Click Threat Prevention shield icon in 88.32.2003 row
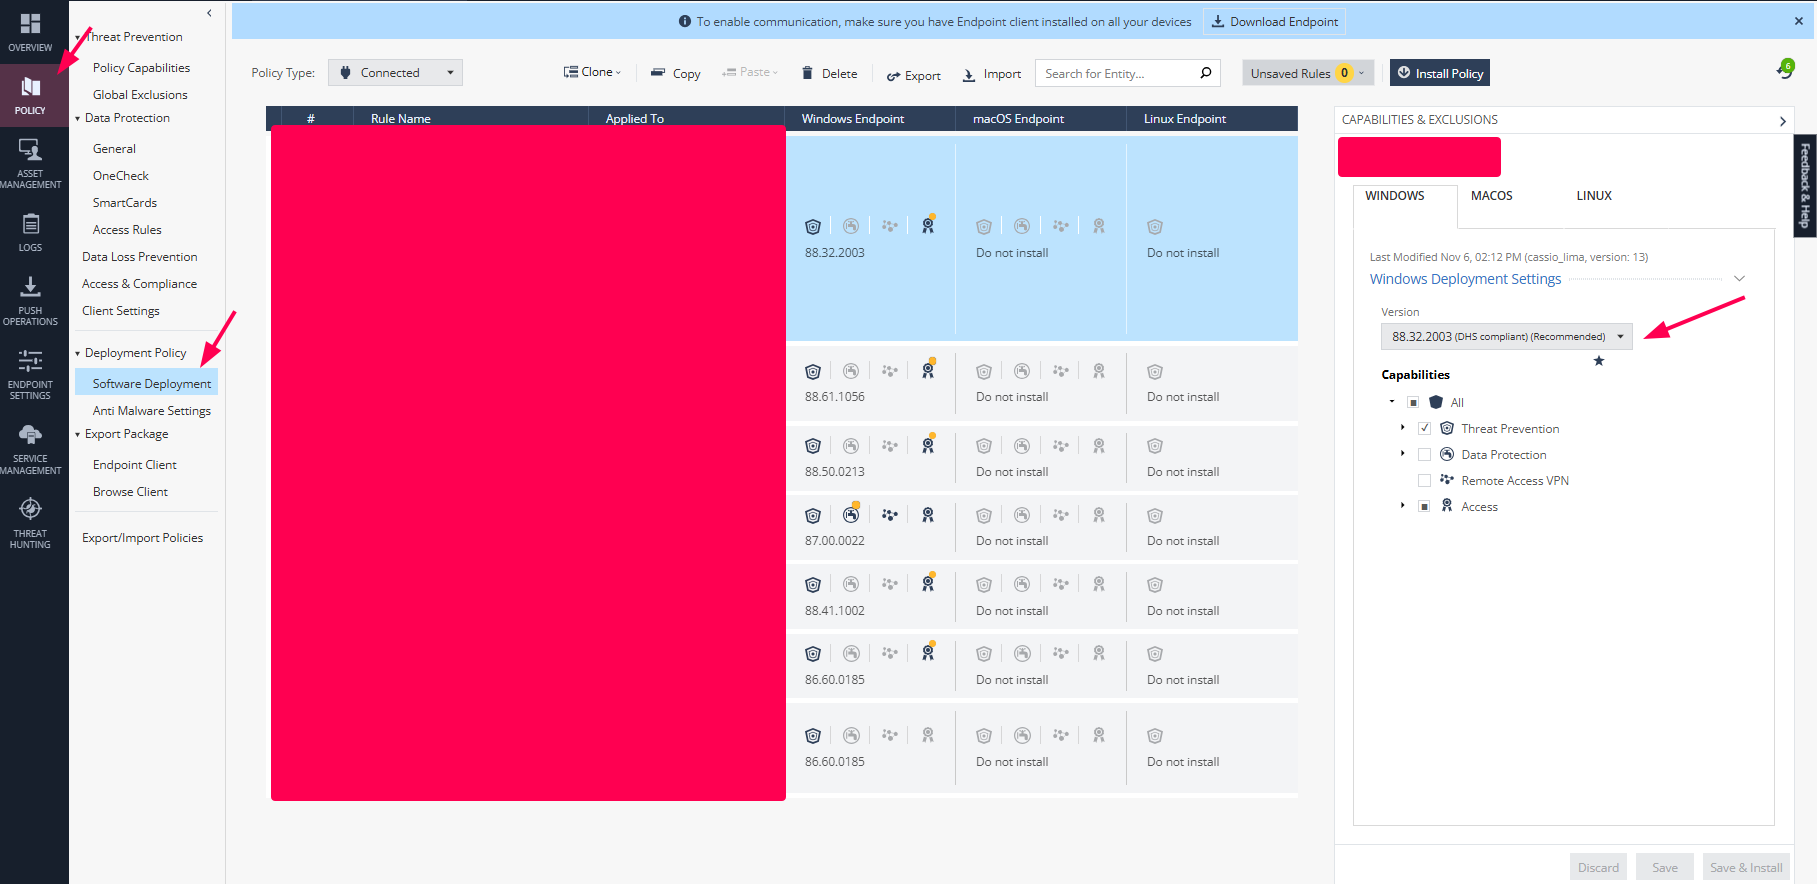 coord(813,227)
